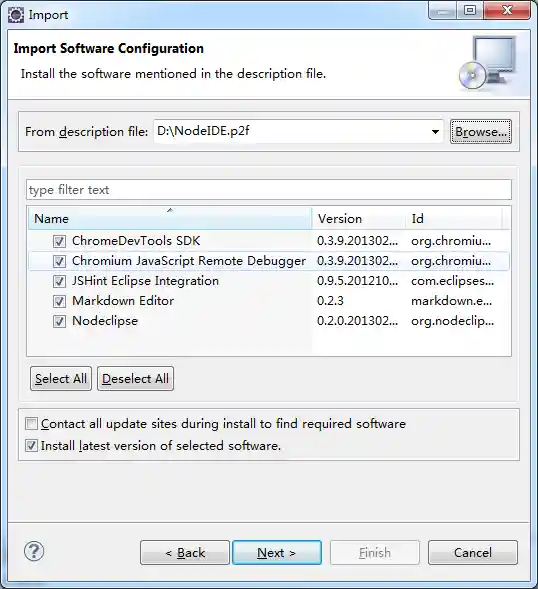
Task: Uncheck Chromium JavaScript Remote Debugger checkbox
Action: click(59, 261)
